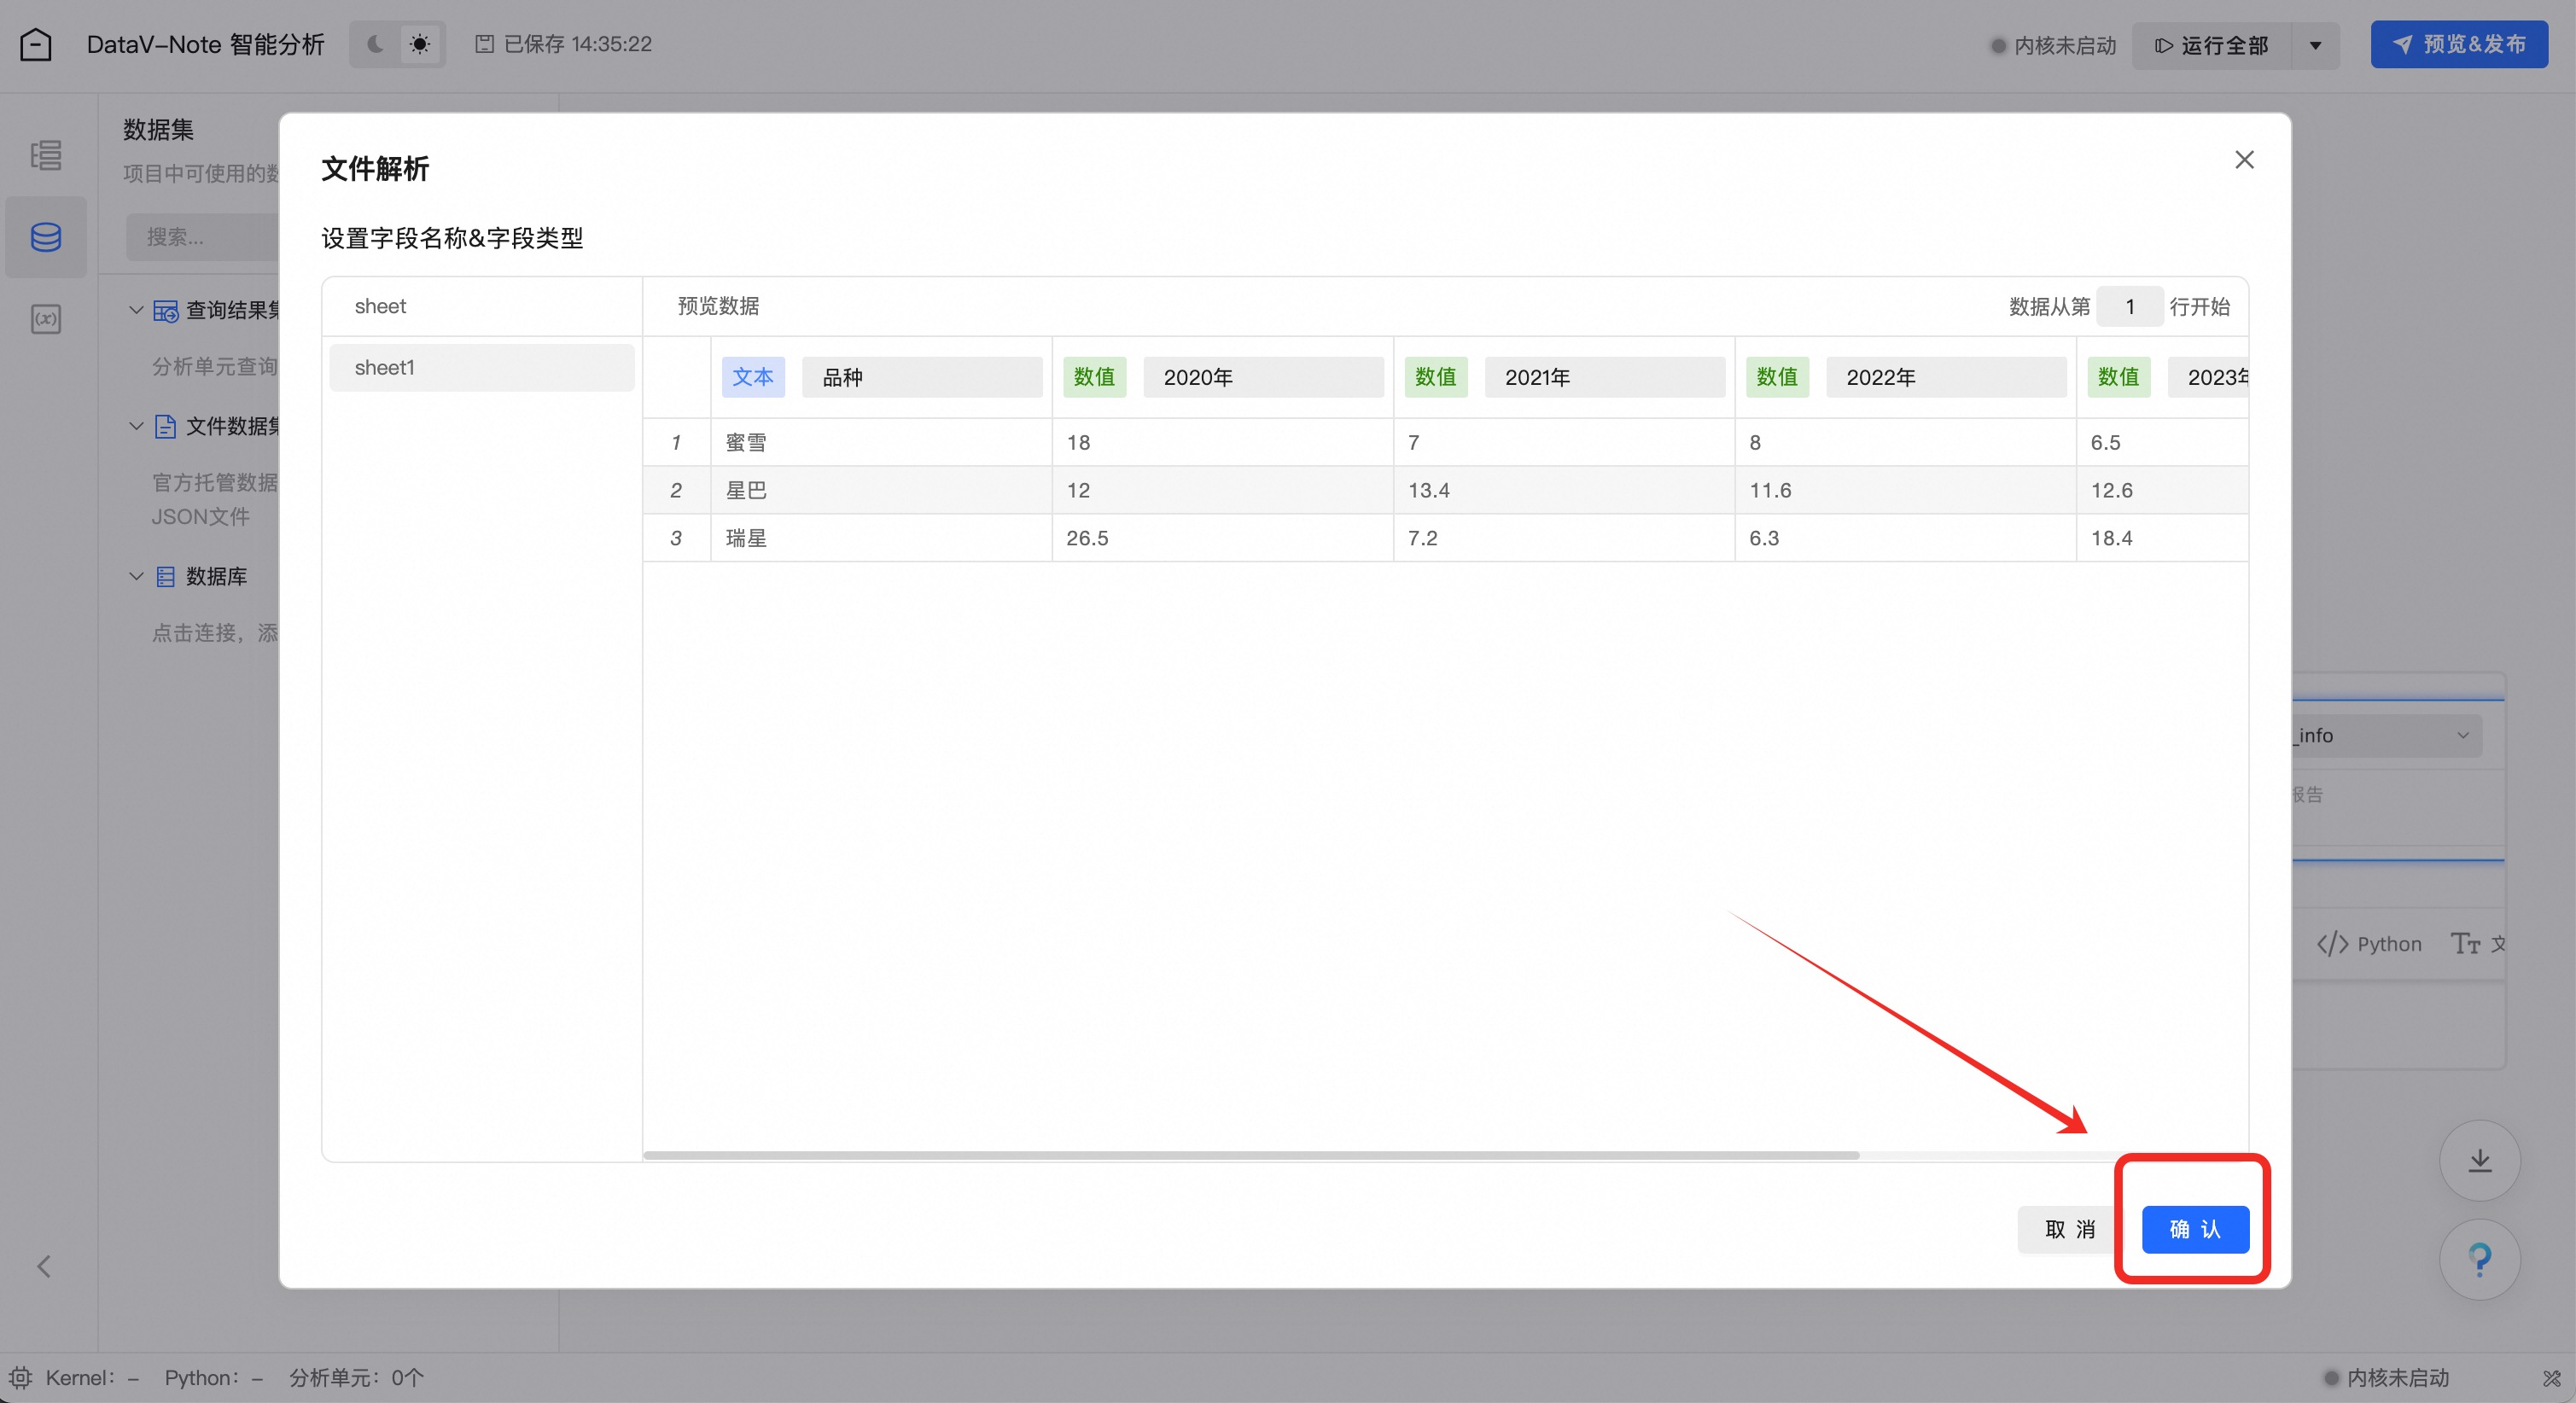Screen dimensions: 2576x1403
Task: Click the 确认 button
Action: point(2195,1229)
